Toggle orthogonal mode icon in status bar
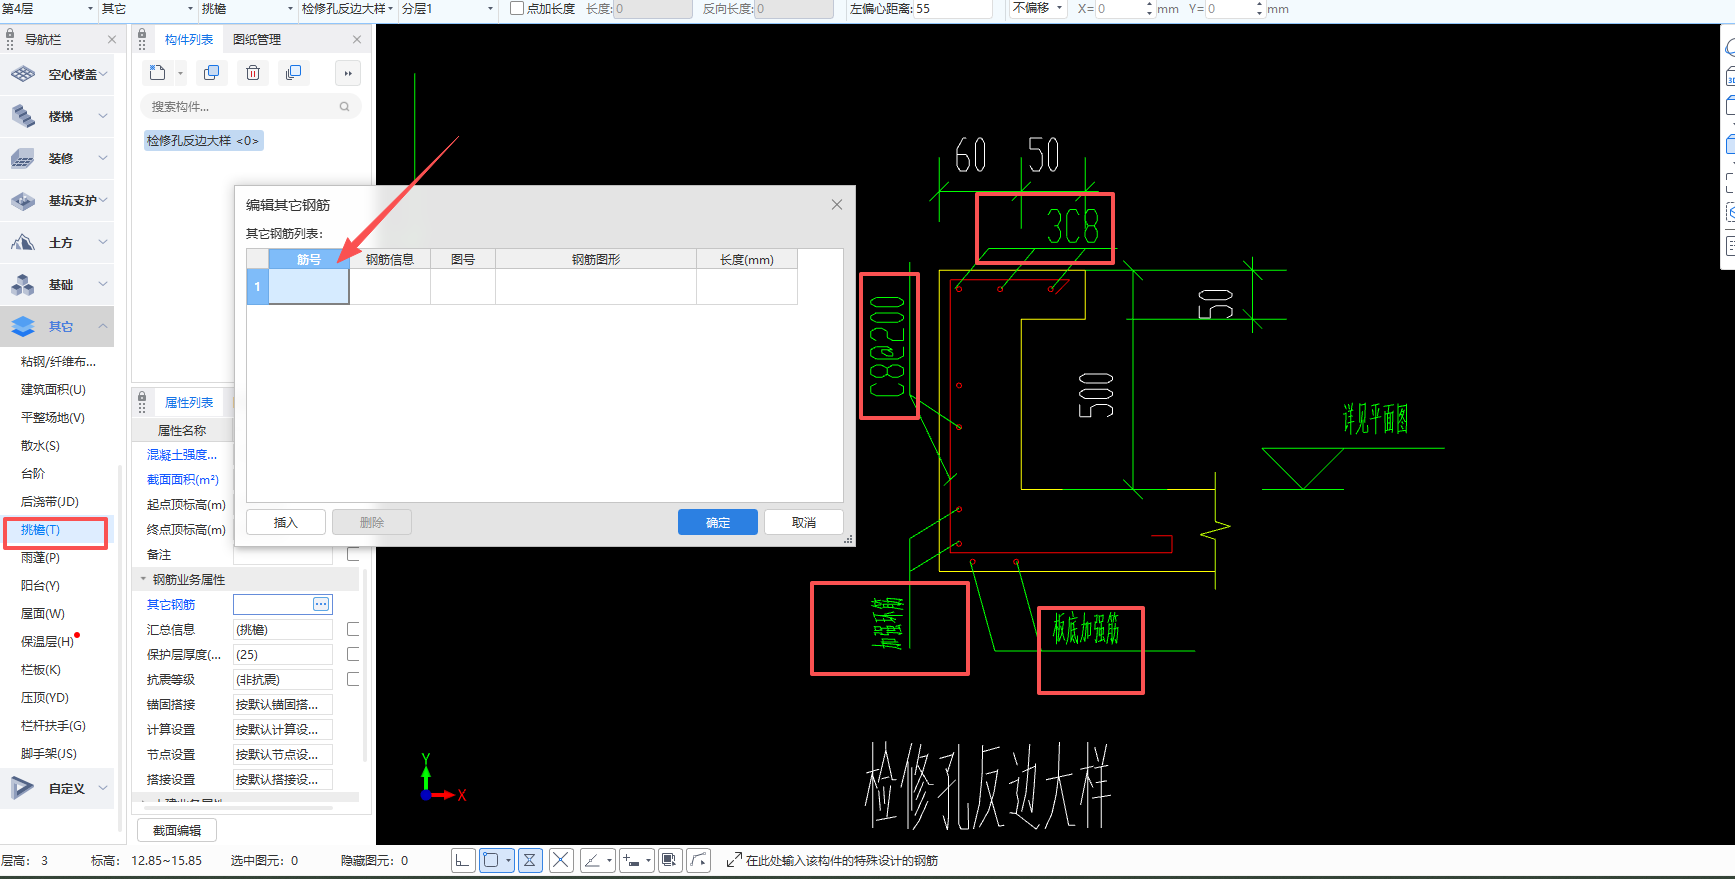 click(x=463, y=860)
